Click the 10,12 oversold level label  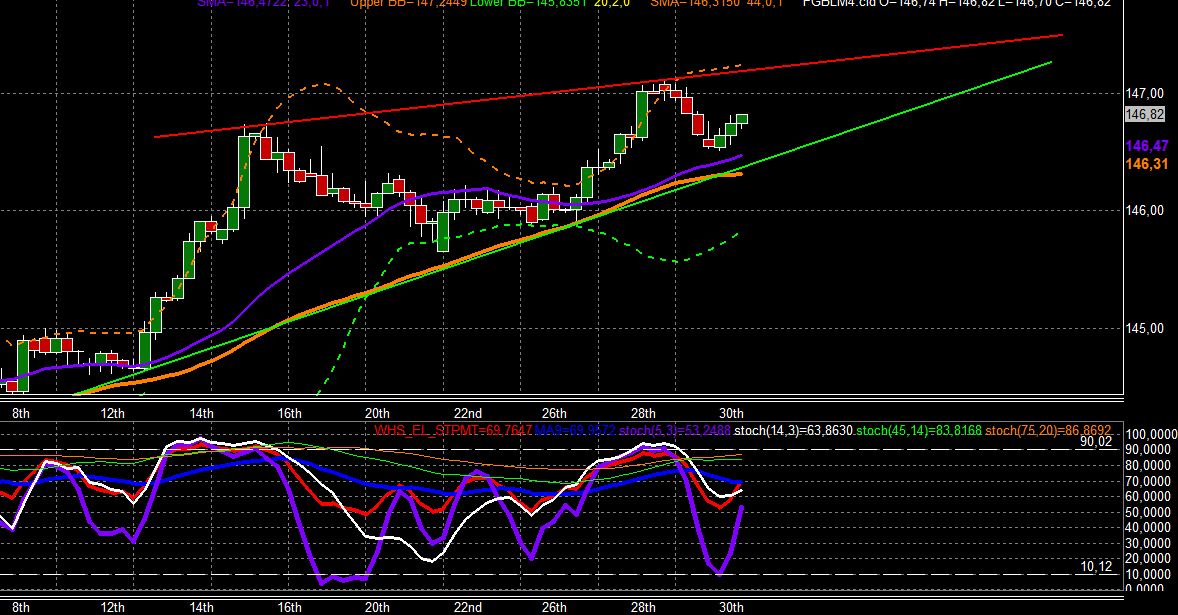(1095, 566)
